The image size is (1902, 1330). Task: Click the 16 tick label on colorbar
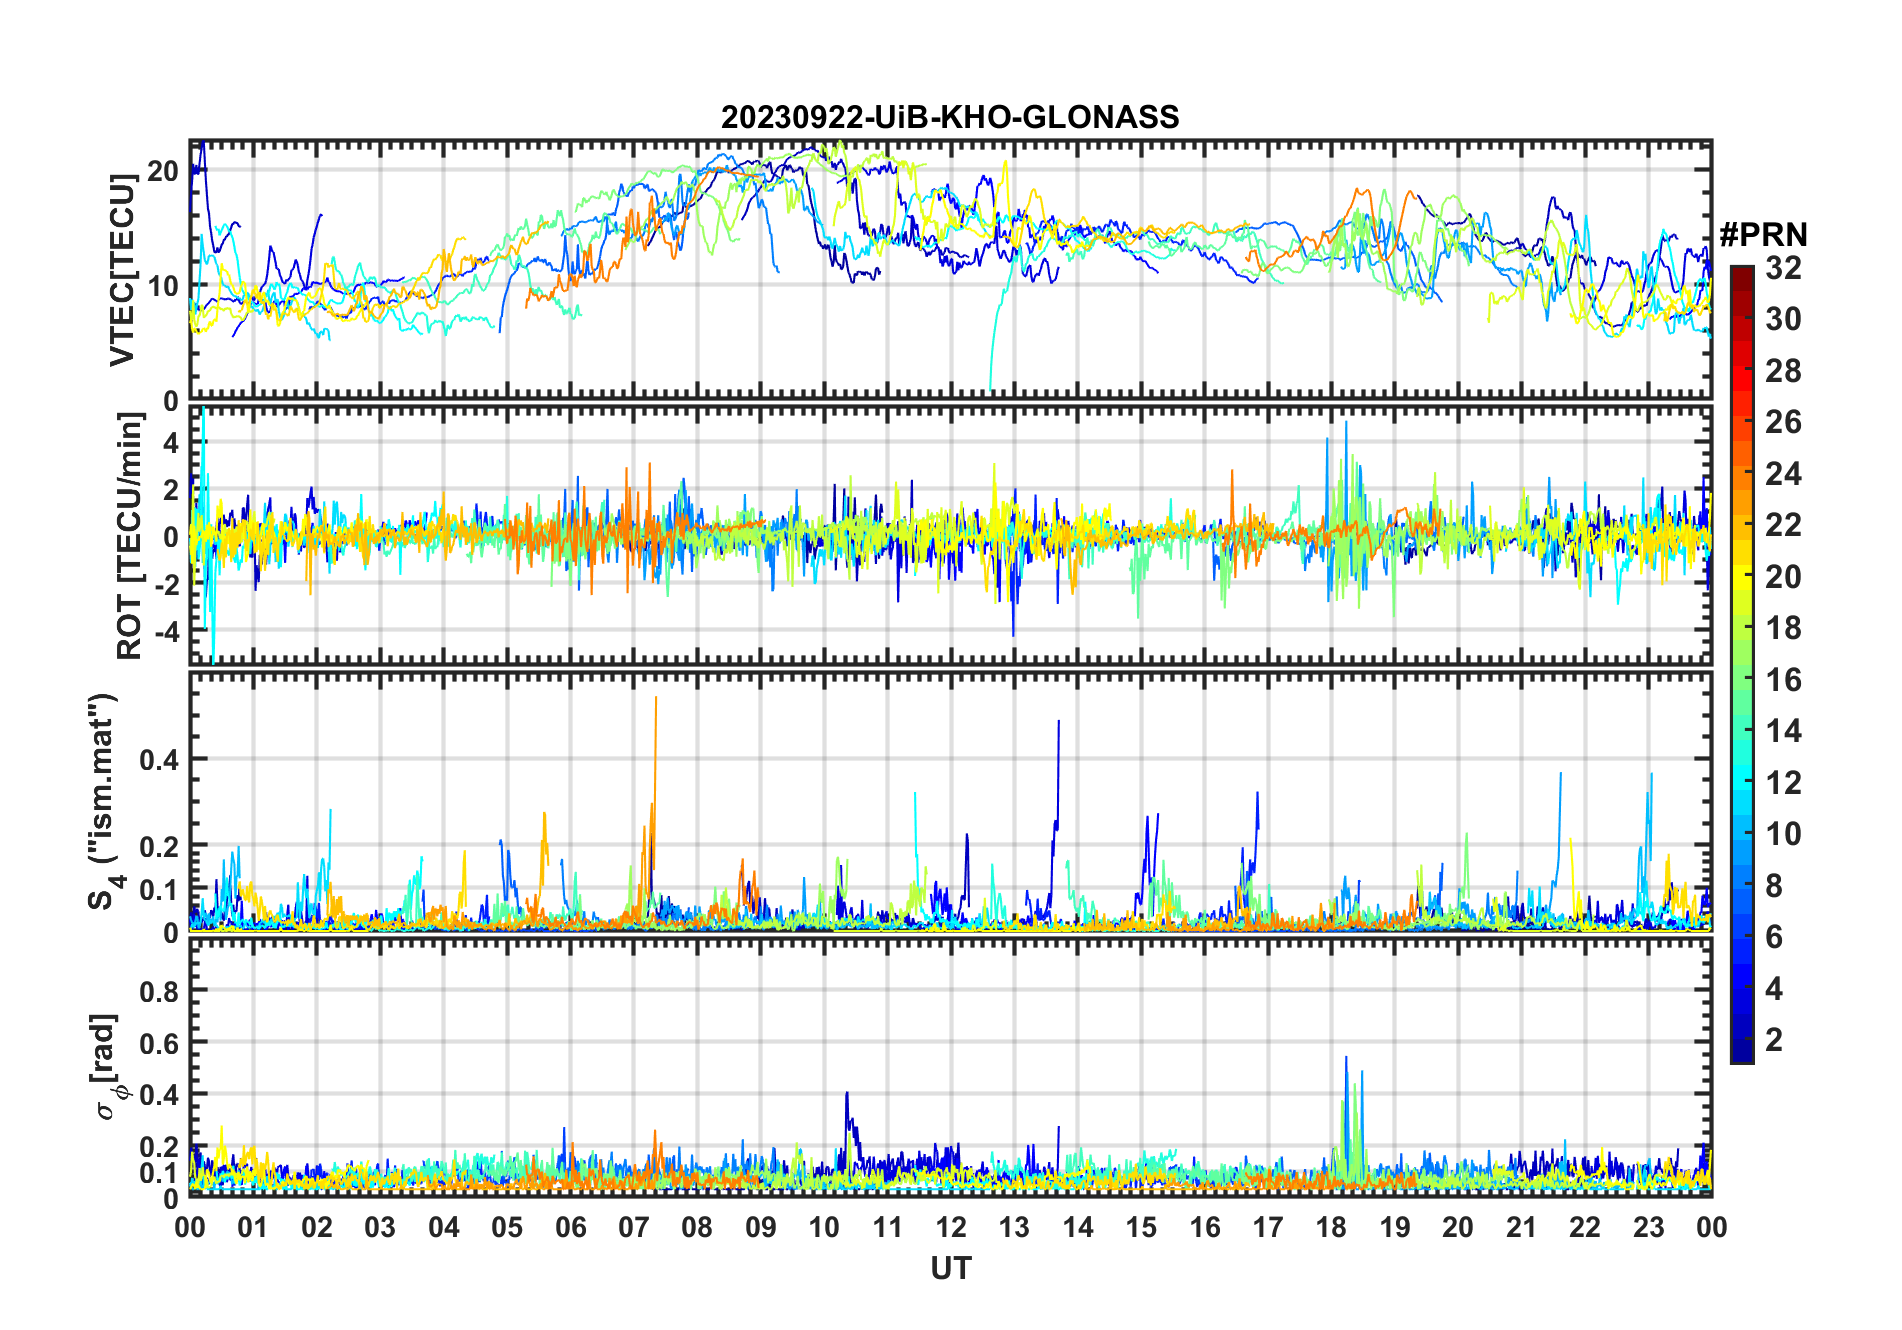click(1783, 680)
